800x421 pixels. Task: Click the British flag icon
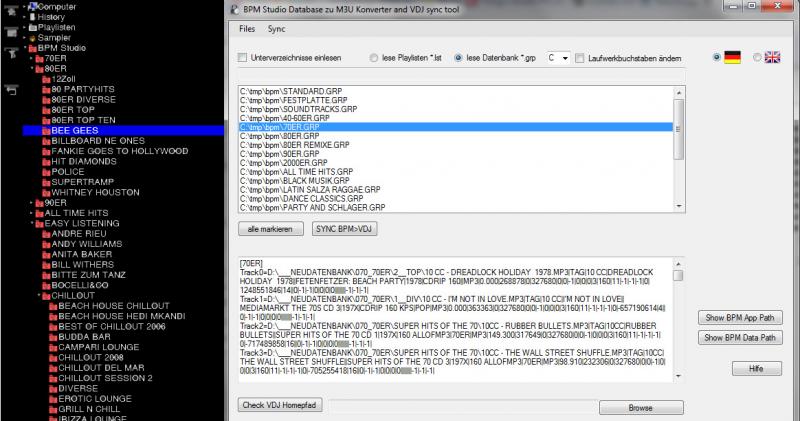(x=772, y=58)
